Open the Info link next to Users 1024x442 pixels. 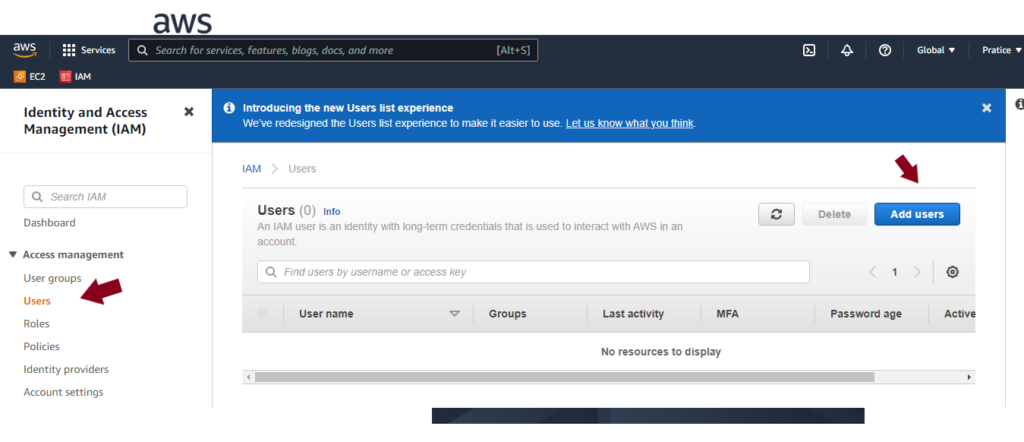tap(332, 212)
